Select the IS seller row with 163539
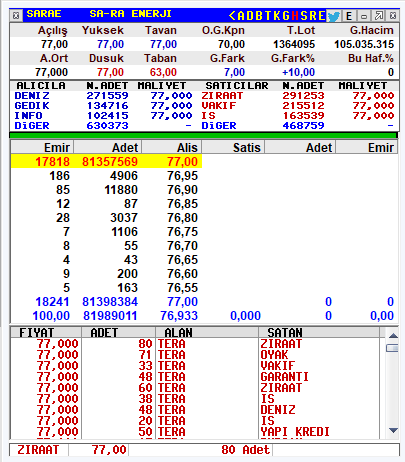The height and width of the screenshot is (462, 405). tap(298, 116)
